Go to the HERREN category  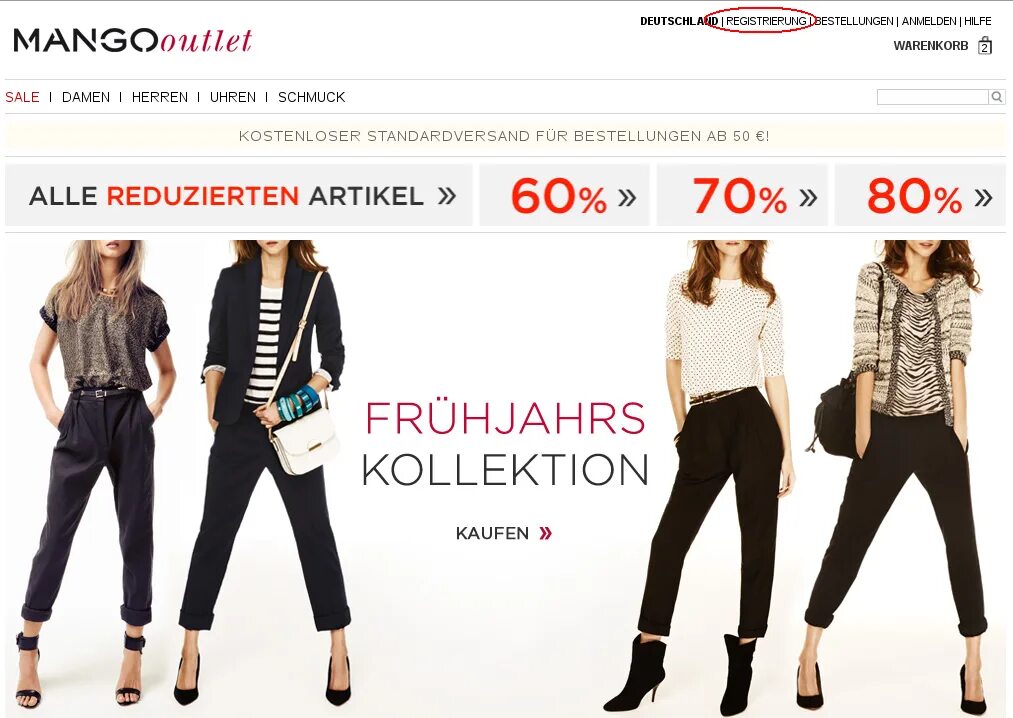pyautogui.click(x=160, y=97)
